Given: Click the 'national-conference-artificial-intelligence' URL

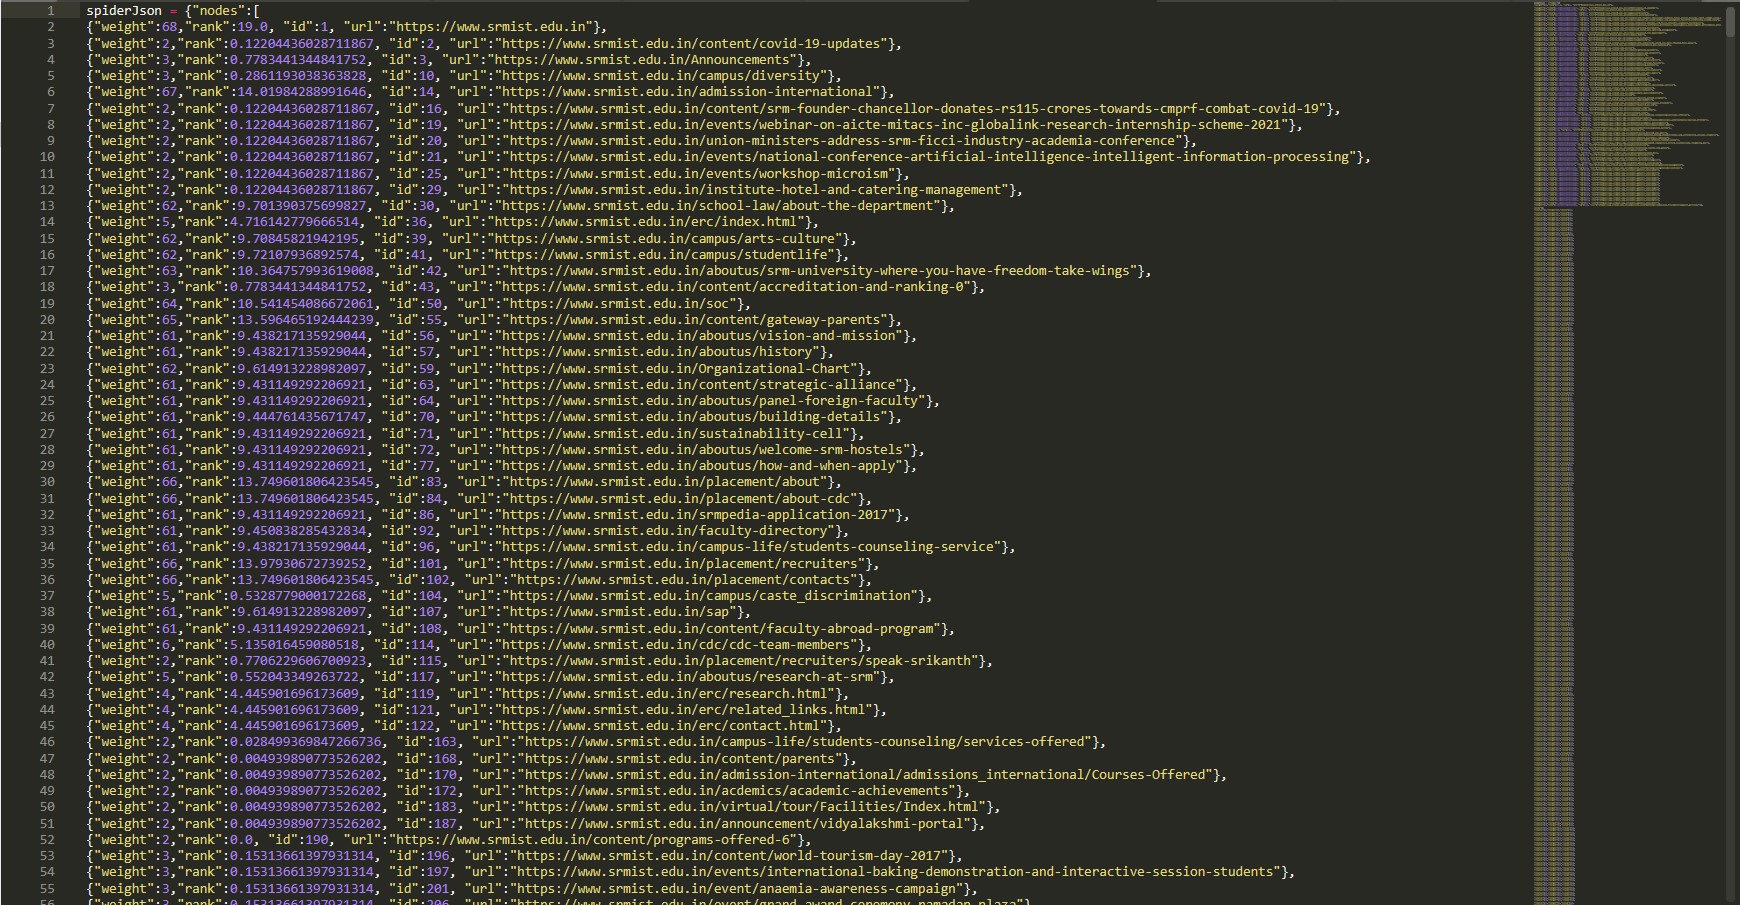Looking at the screenshot, I should (x=928, y=157).
